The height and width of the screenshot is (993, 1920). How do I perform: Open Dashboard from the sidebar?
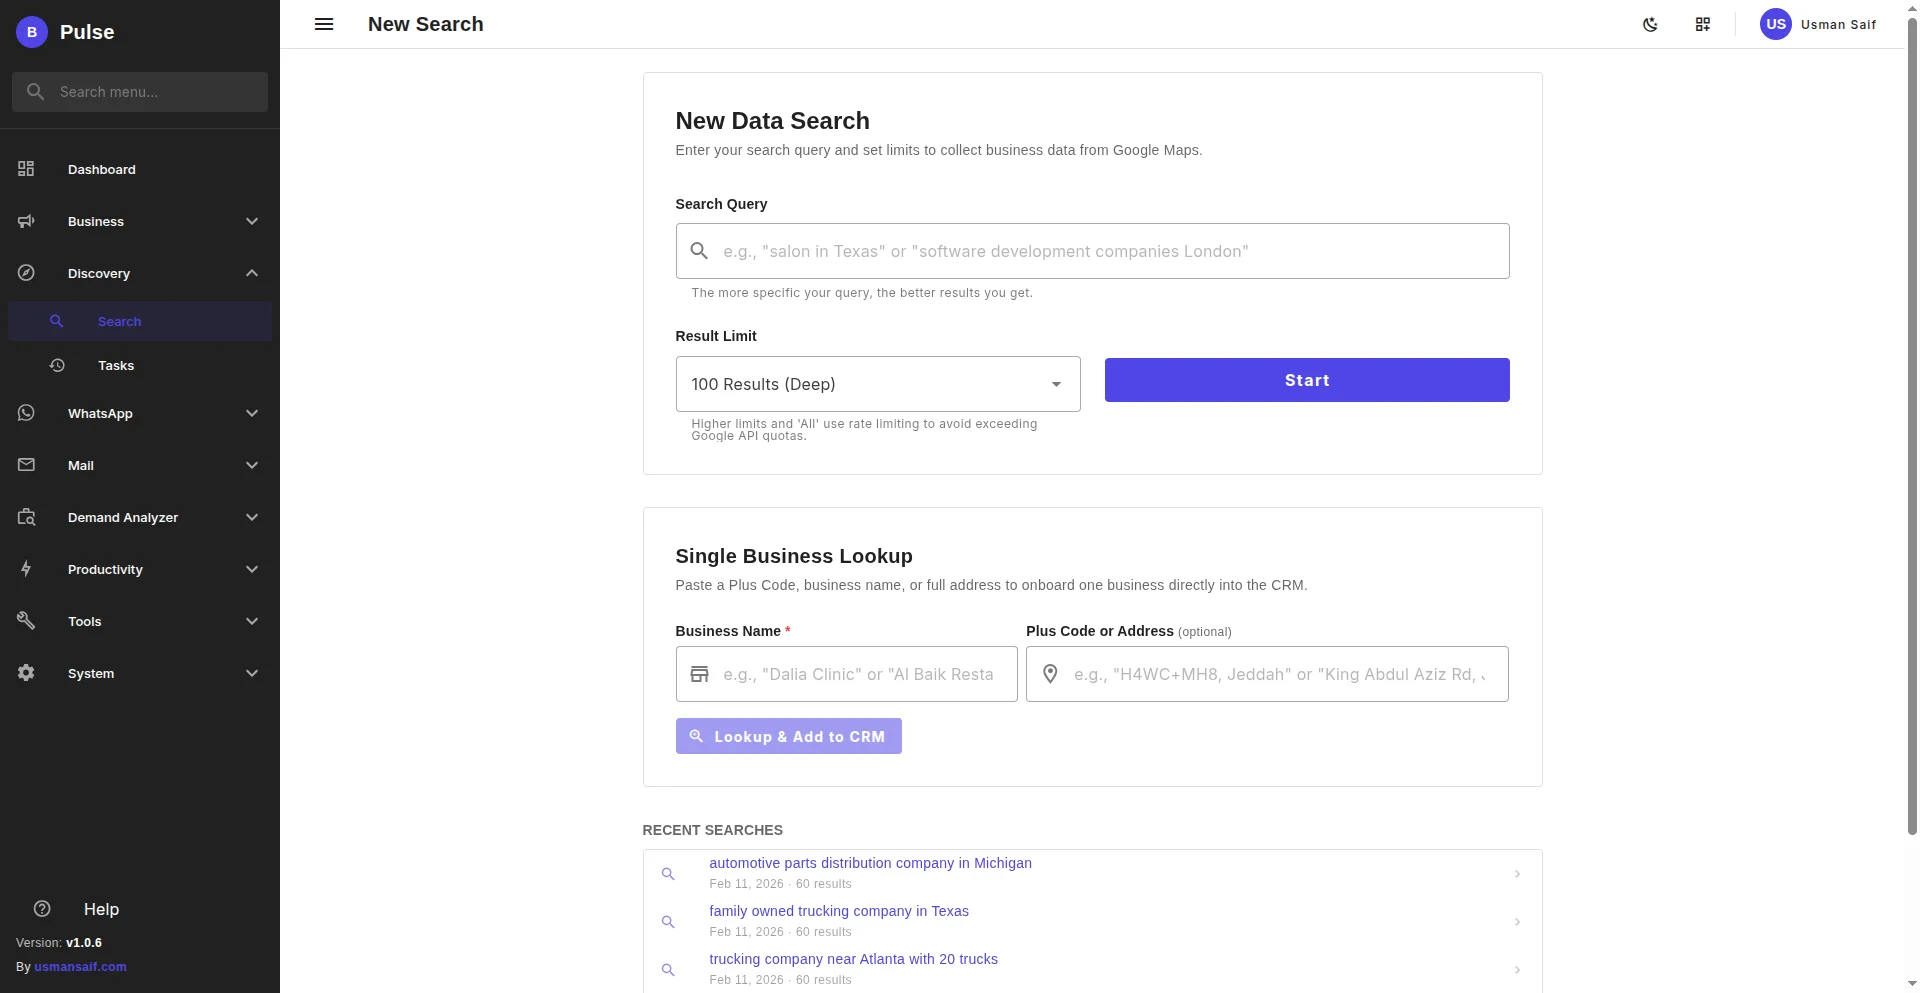point(140,169)
